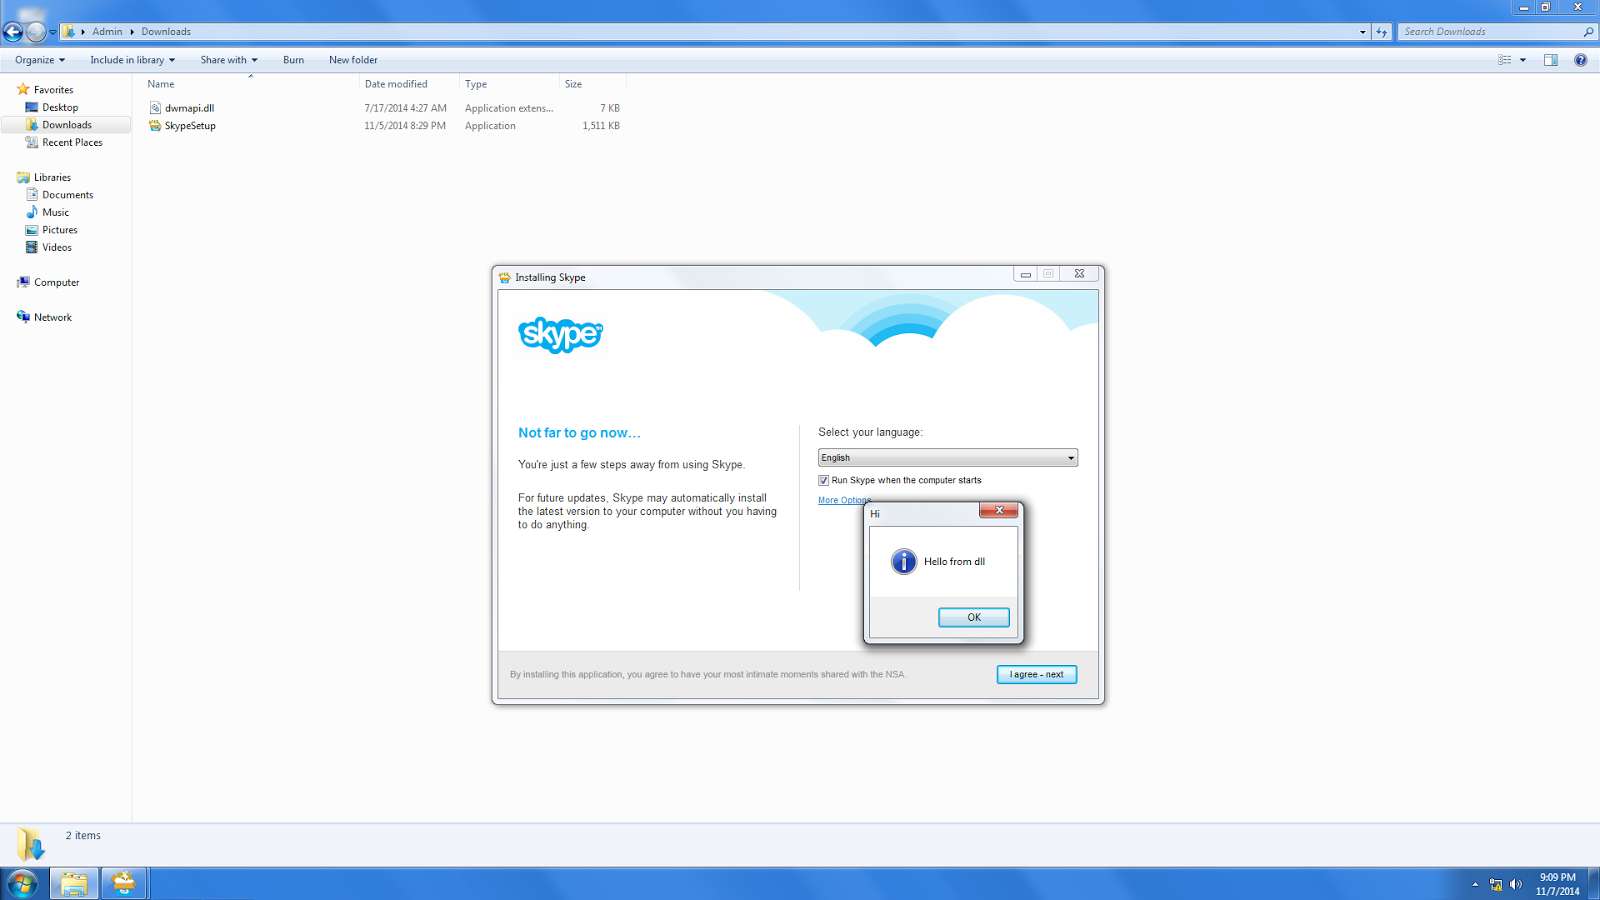Open the Organize menu

click(x=40, y=60)
